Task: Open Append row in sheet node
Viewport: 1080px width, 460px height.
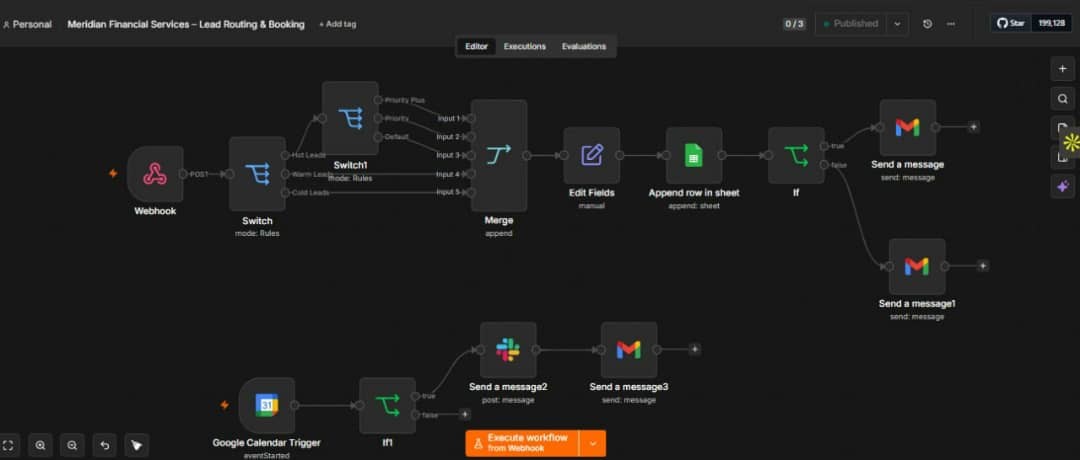Action: coord(694,156)
